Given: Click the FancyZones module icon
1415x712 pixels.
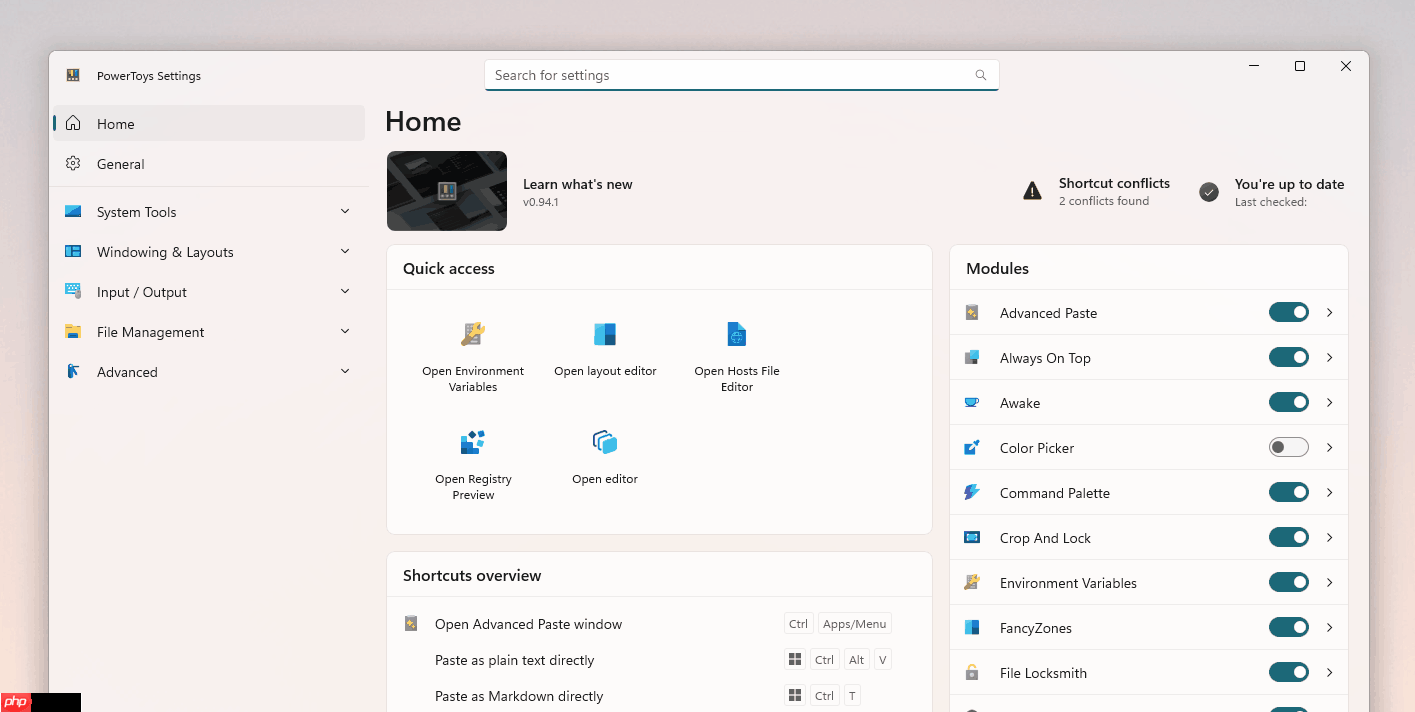Looking at the screenshot, I should point(972,628).
